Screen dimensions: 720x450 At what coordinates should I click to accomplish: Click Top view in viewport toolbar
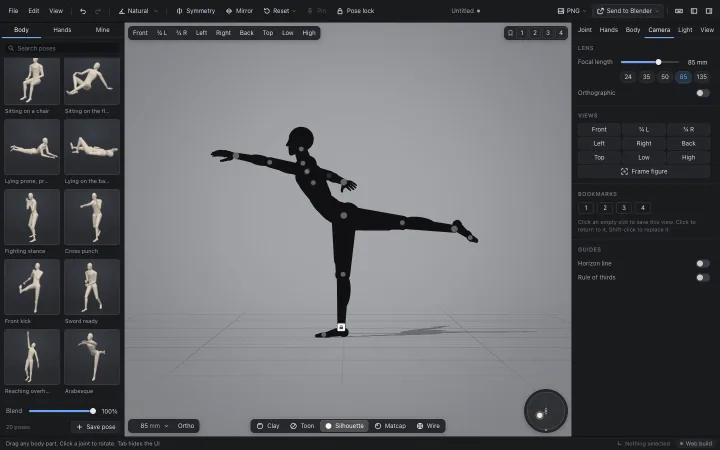pos(268,33)
